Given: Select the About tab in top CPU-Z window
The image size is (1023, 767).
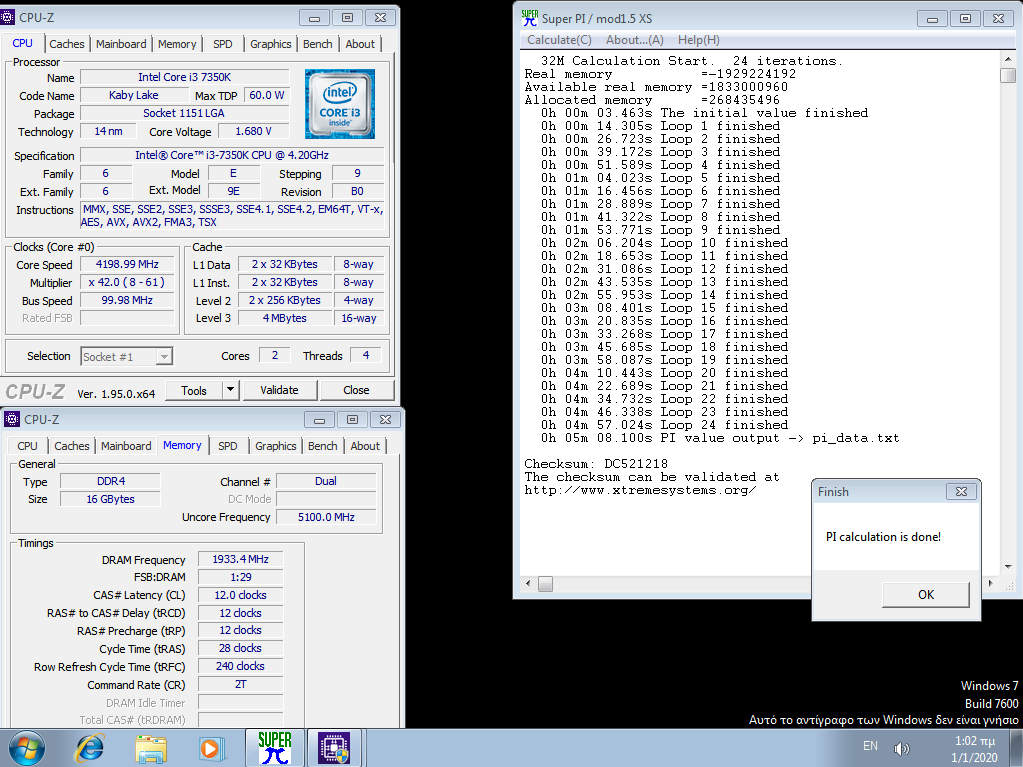Looking at the screenshot, I should 360,44.
